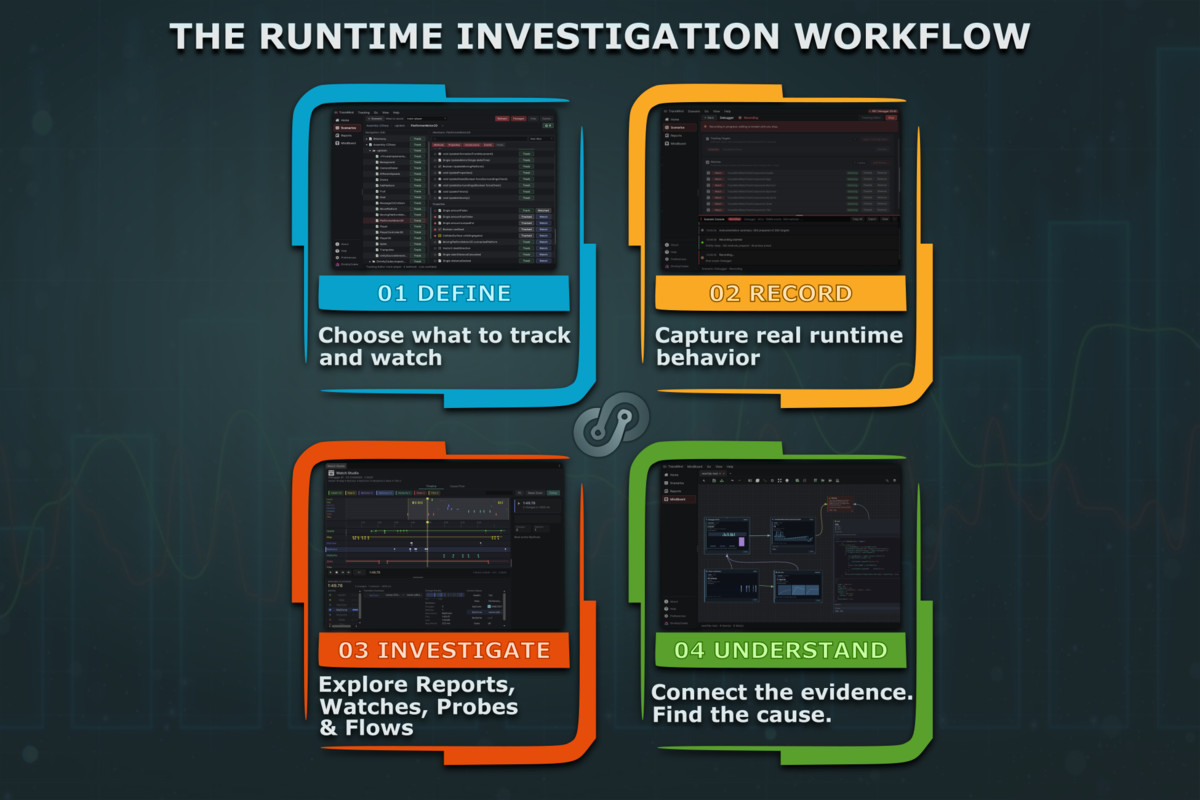
Task: Select the Watch Studio tab in the Investigate screenshot
Action: pos(336,466)
